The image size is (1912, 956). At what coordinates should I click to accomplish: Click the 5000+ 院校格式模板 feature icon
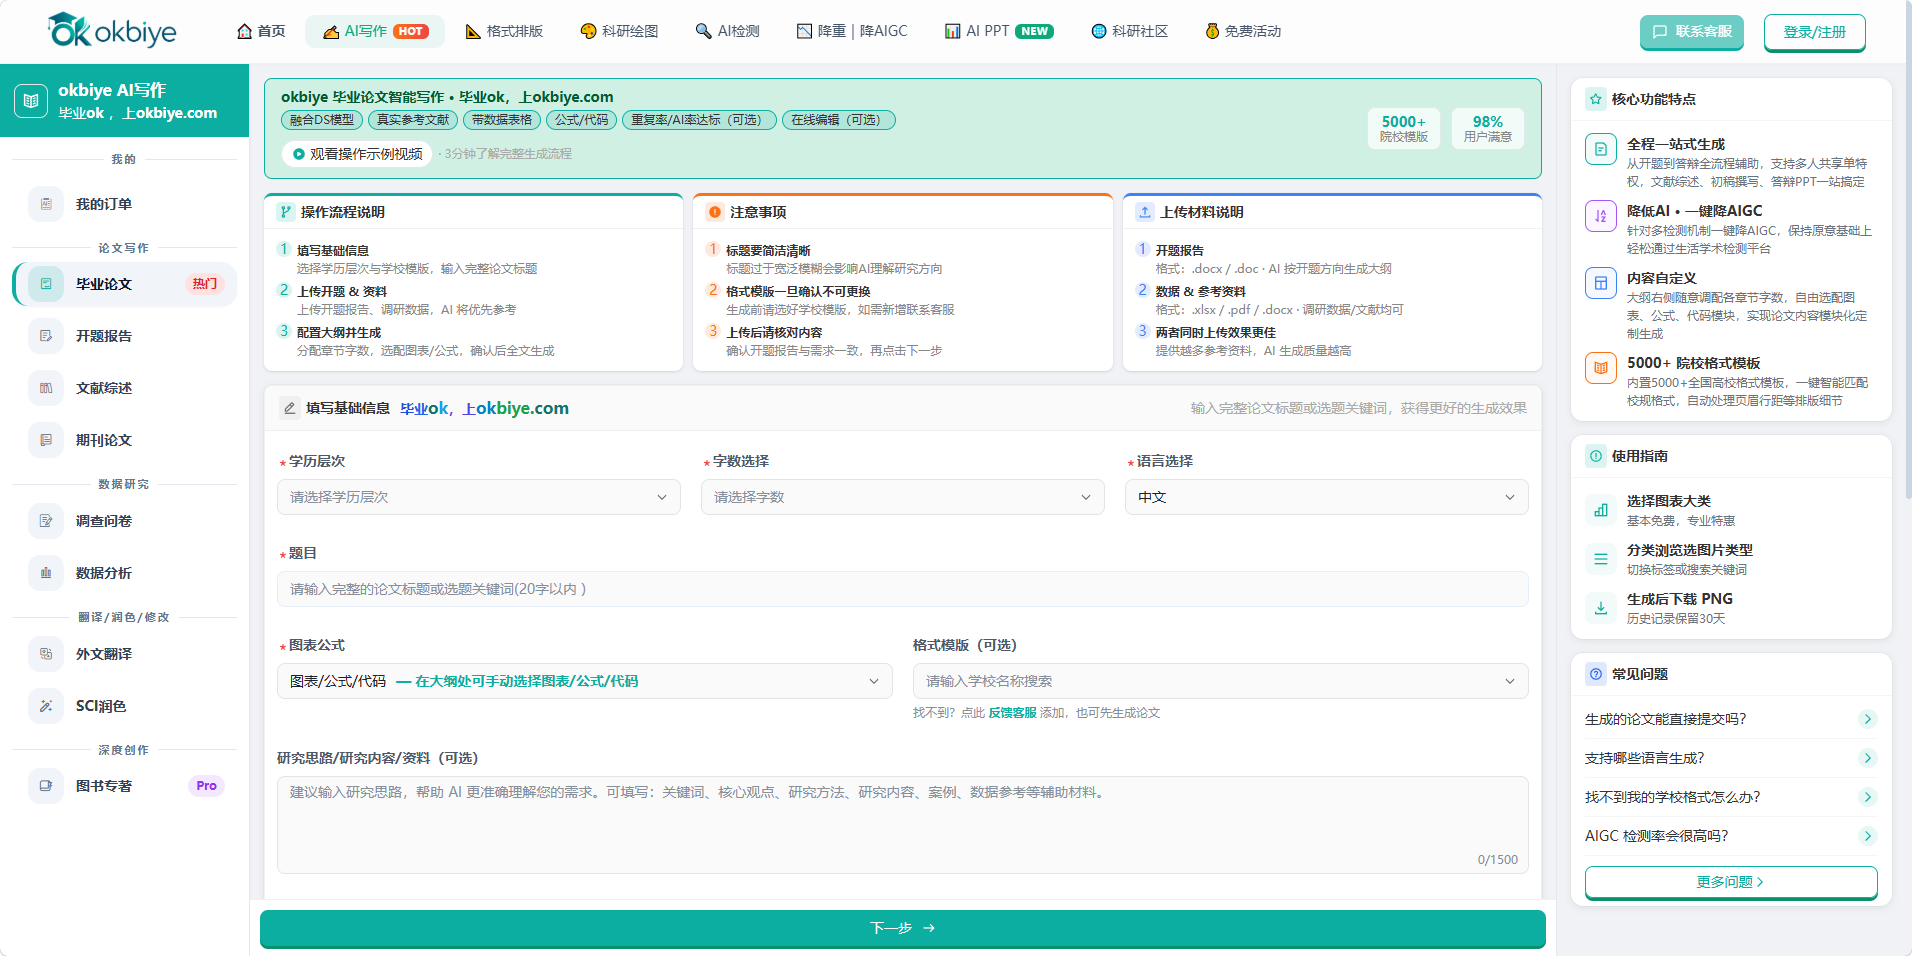pyautogui.click(x=1601, y=368)
